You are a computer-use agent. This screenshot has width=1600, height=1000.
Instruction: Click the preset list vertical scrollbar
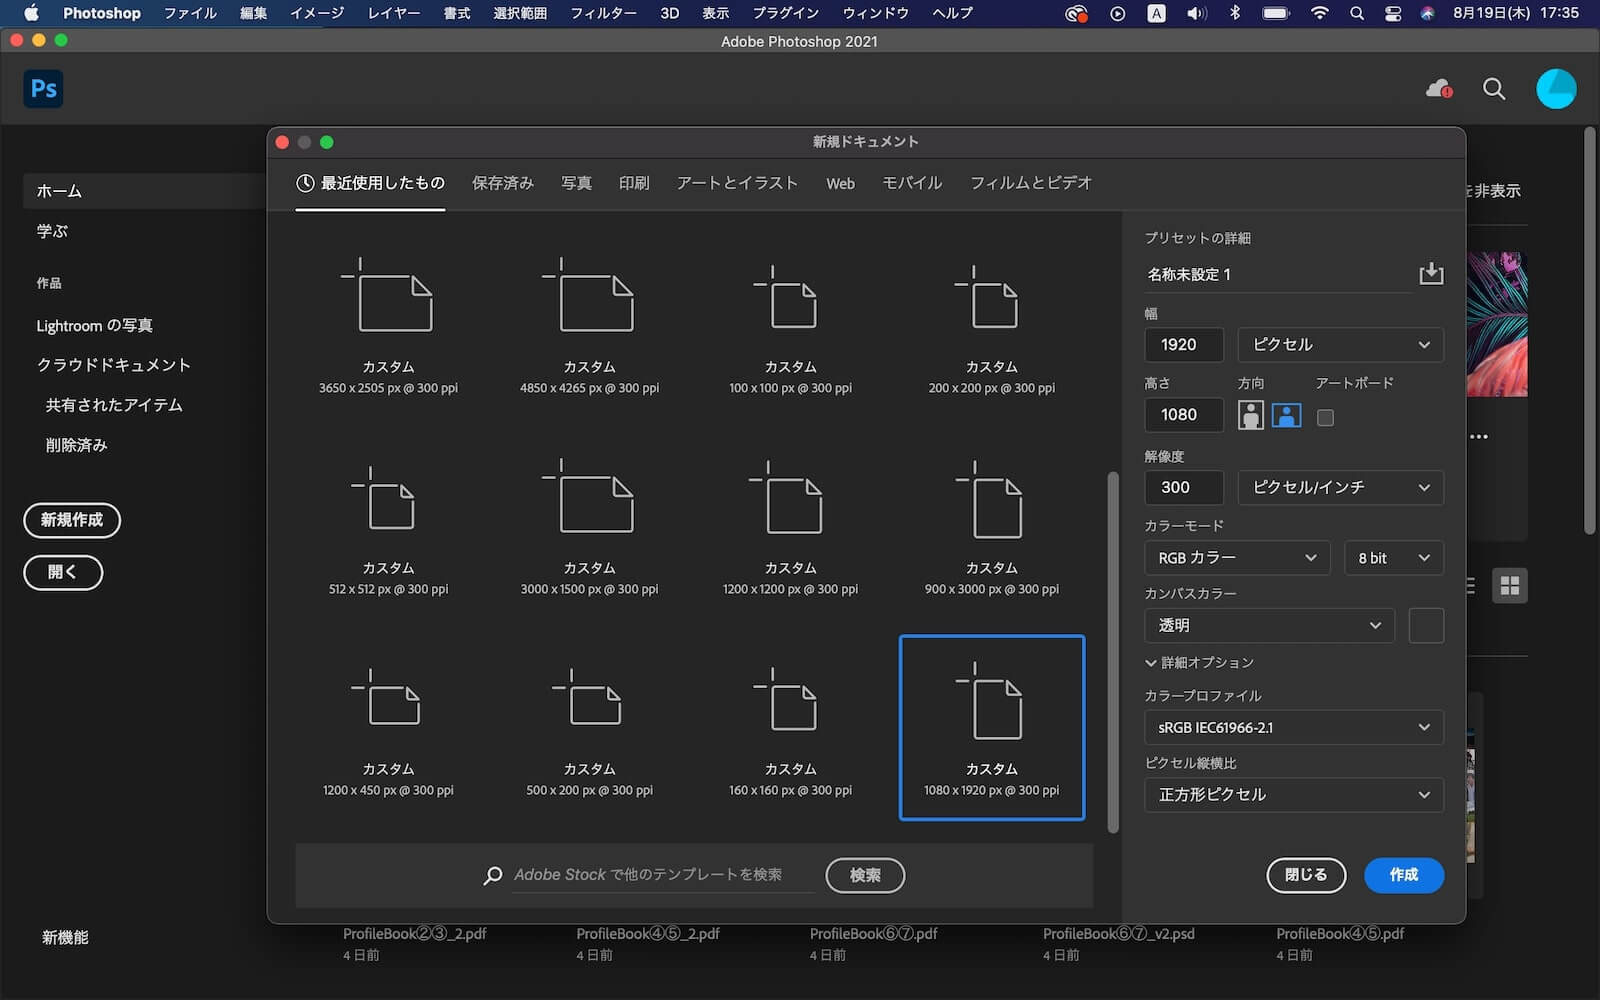point(1113,652)
